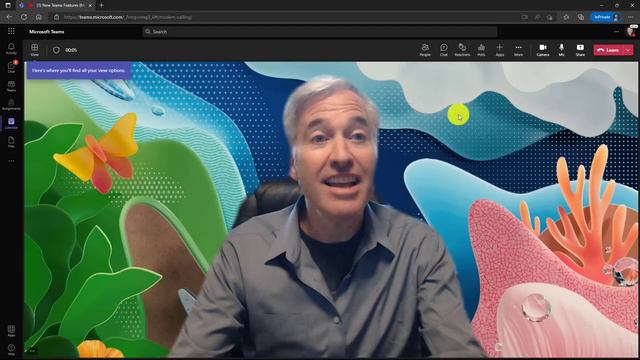Open Files in the left sidebar
Viewport: 640px width, 360px height.
pos(11,142)
